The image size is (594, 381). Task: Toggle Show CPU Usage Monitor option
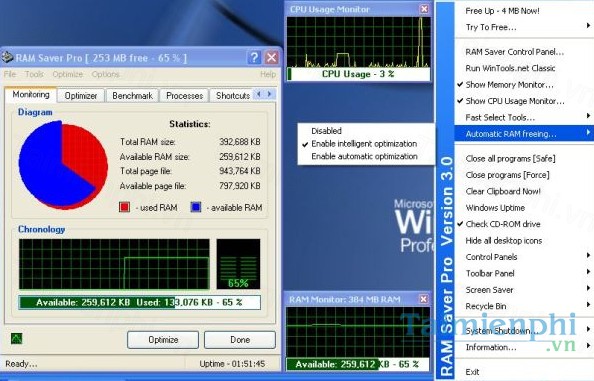[524, 101]
